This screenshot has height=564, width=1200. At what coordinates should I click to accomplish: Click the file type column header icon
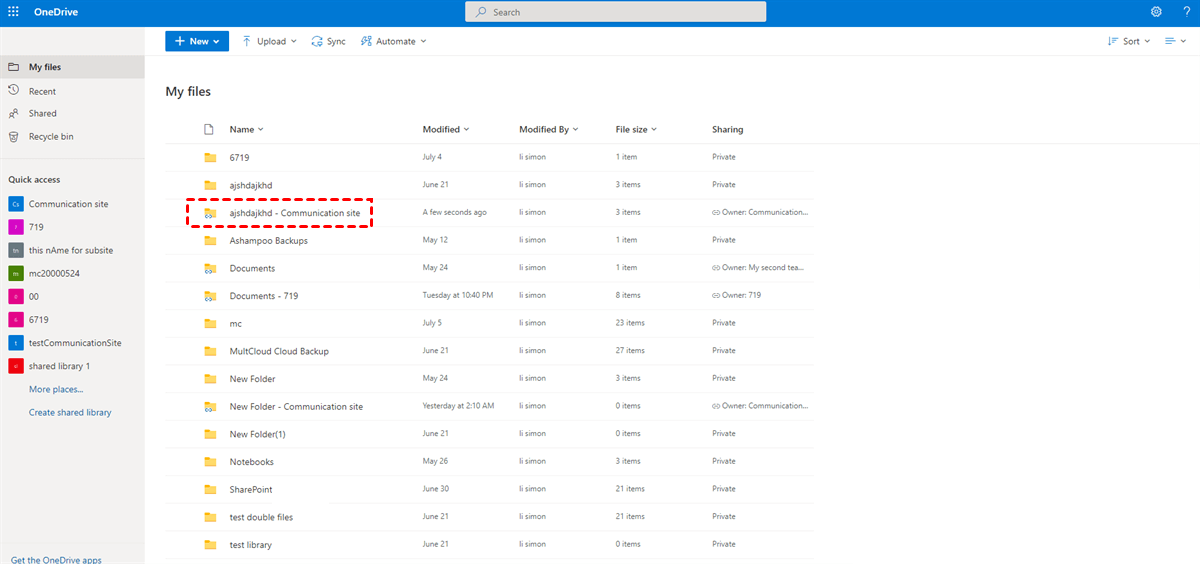click(209, 129)
